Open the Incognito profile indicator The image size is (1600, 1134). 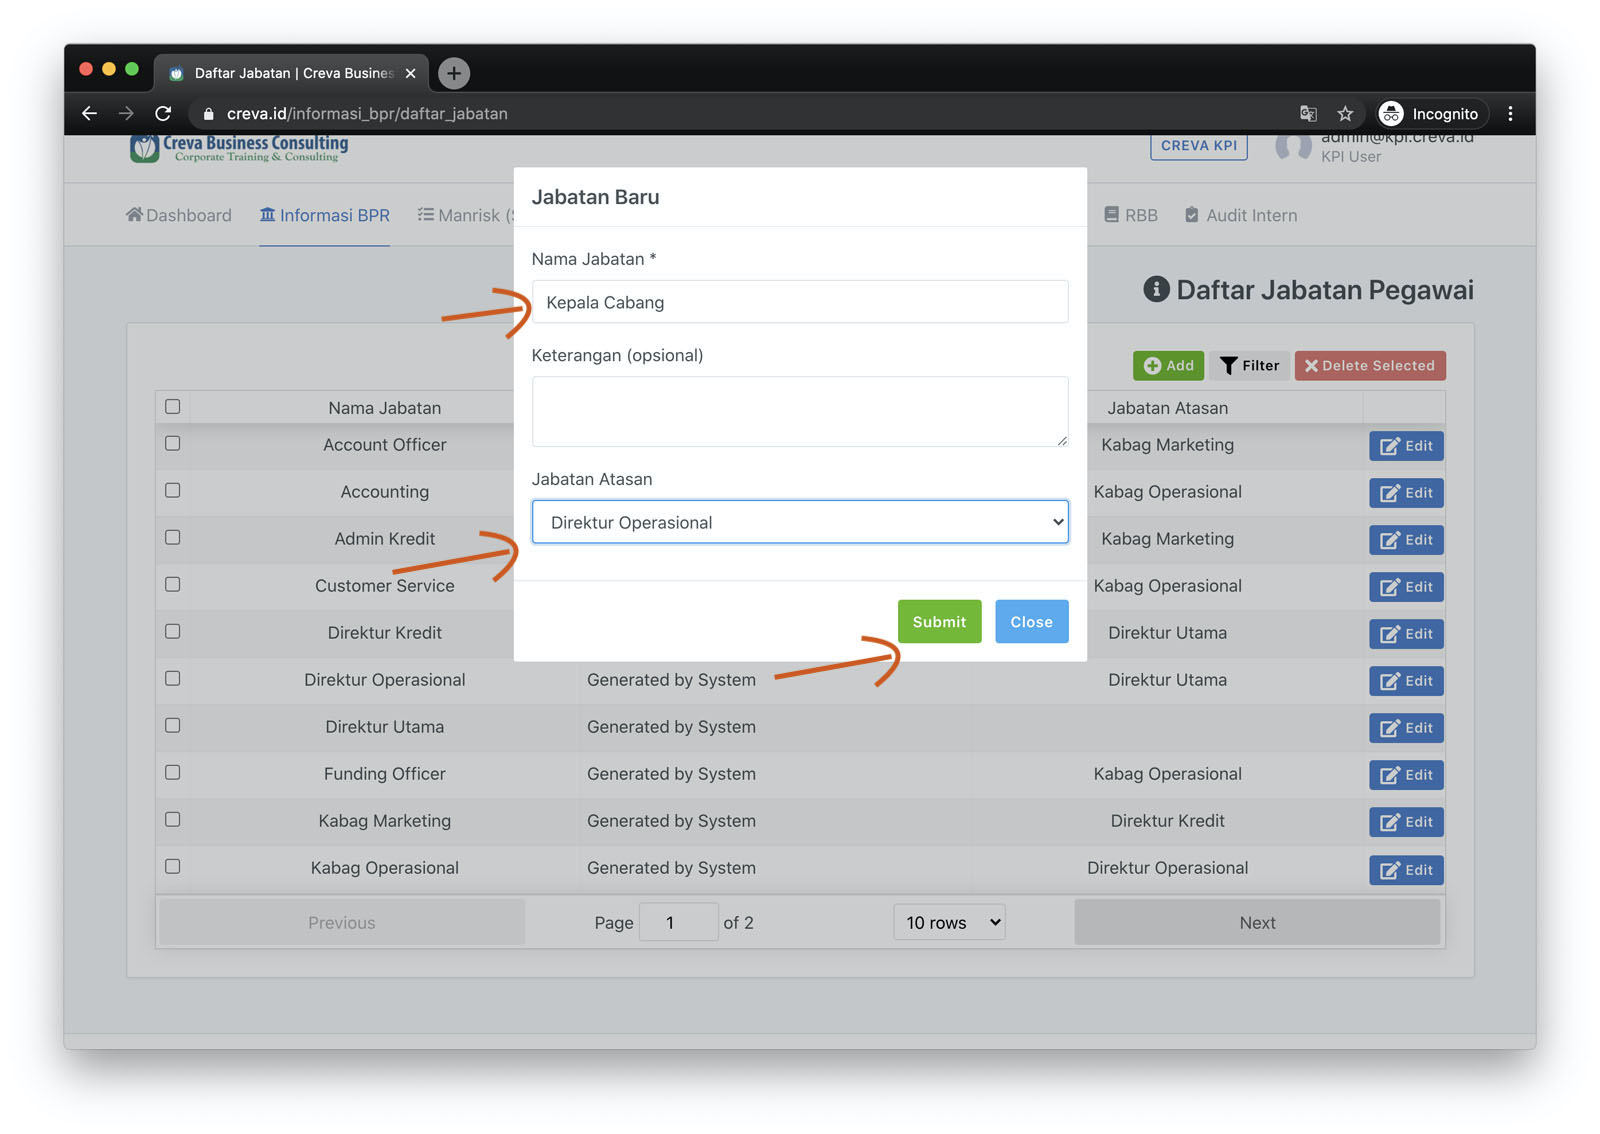1429,114
